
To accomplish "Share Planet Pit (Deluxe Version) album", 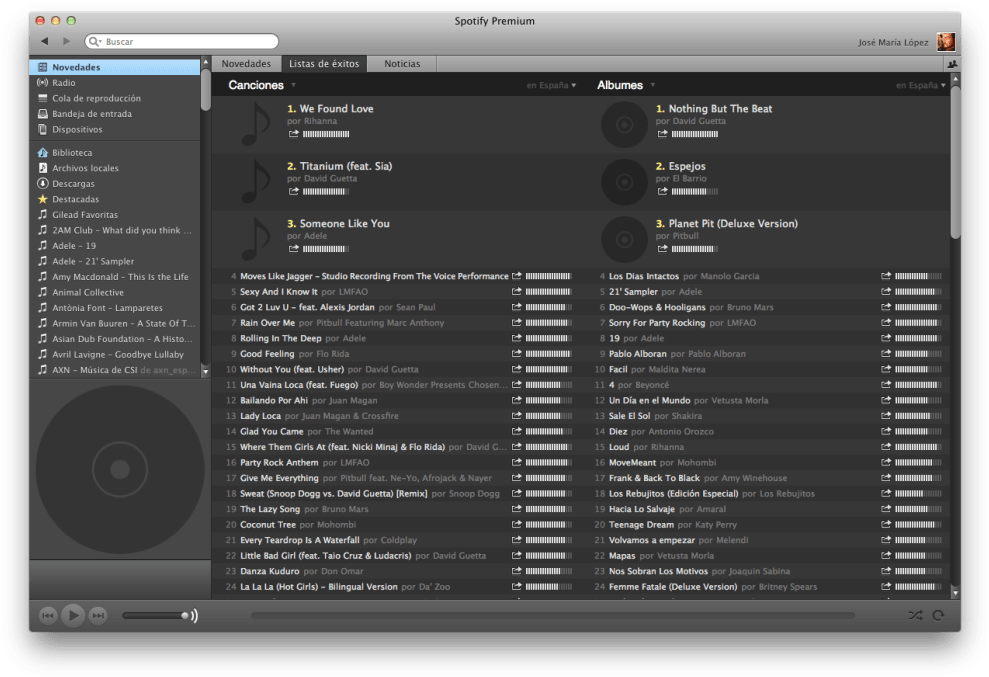I will [662, 249].
